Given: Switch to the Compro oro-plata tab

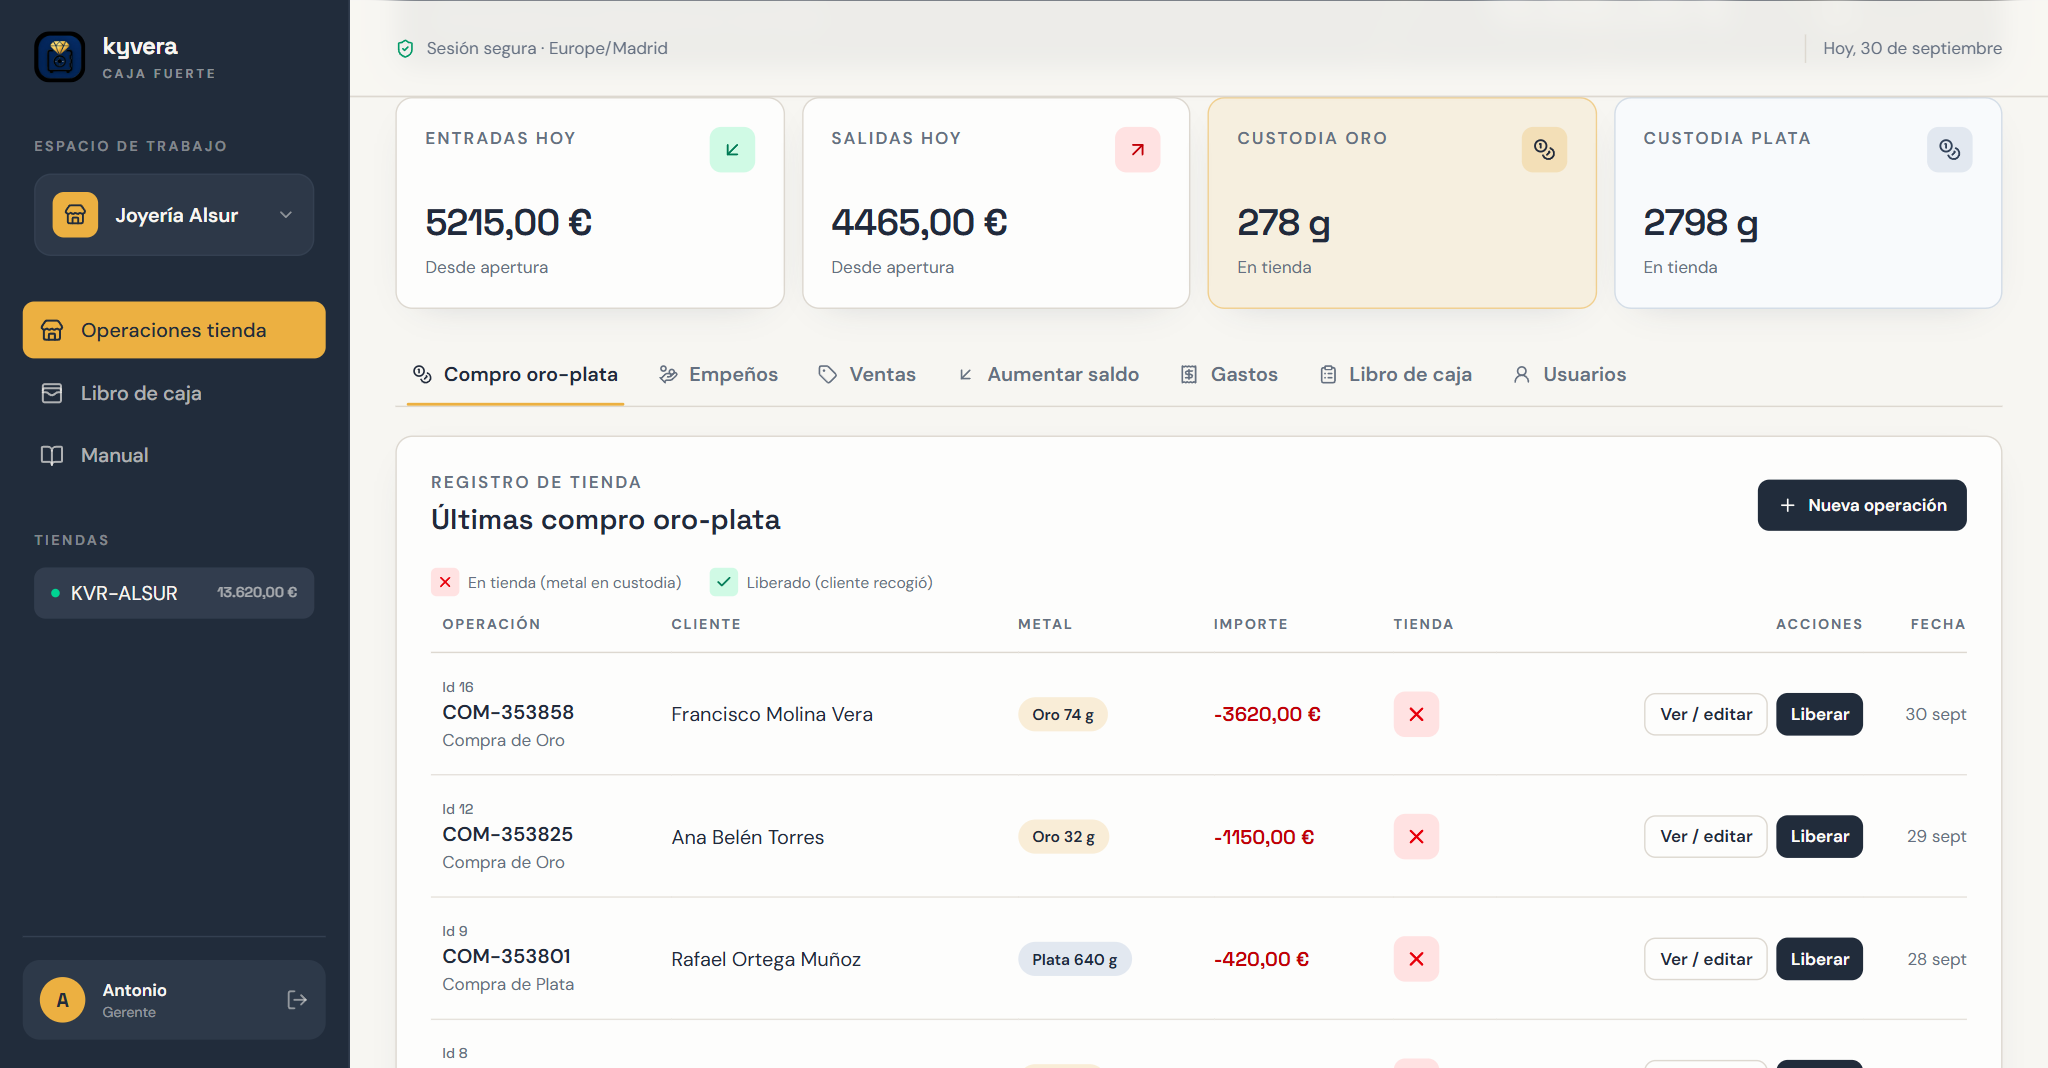Looking at the screenshot, I should [515, 374].
